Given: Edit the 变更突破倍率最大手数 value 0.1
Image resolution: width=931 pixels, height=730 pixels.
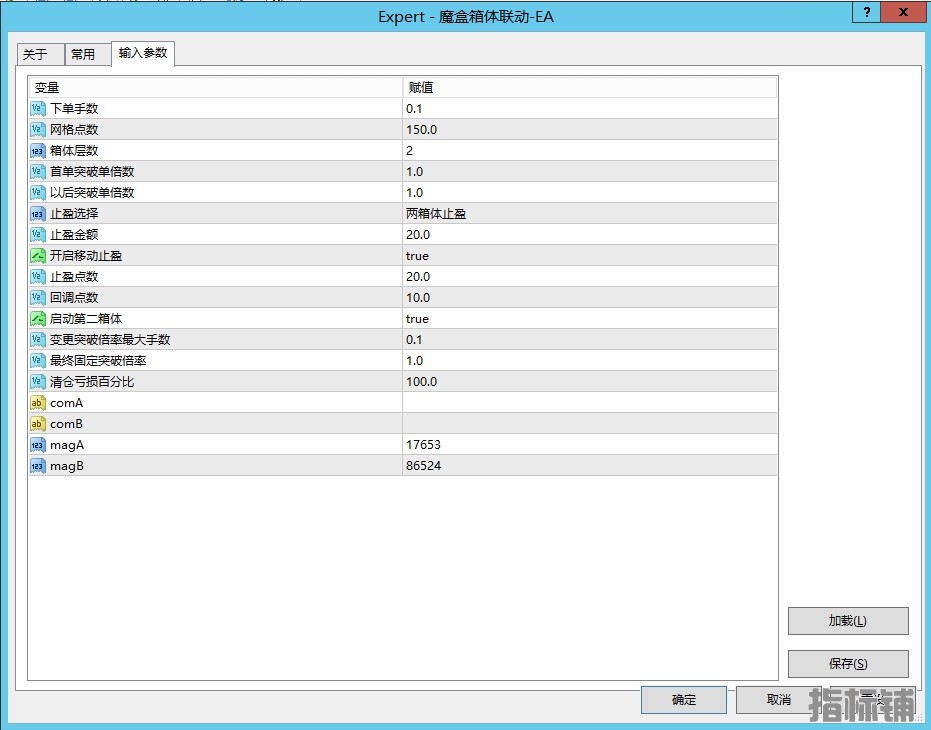Looking at the screenshot, I should pyautogui.click(x=590, y=340).
